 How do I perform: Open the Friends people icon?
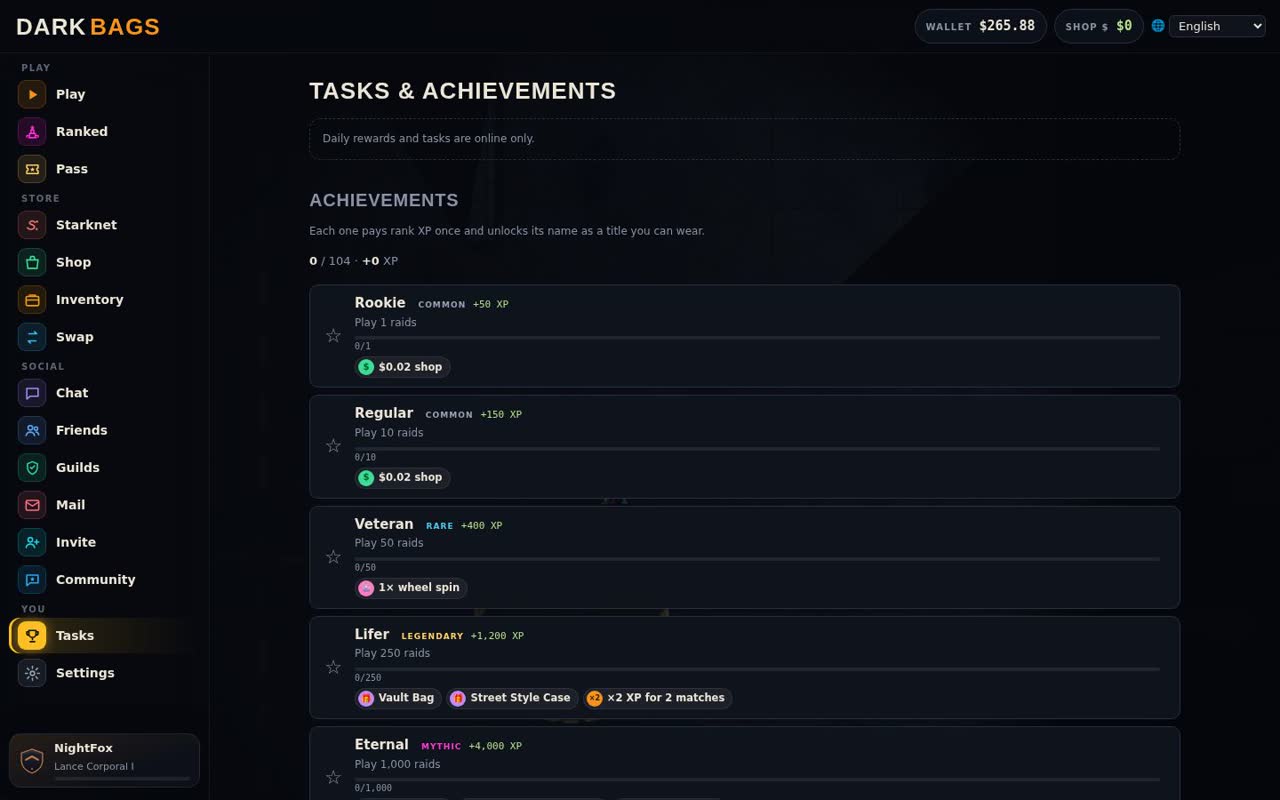[32, 430]
